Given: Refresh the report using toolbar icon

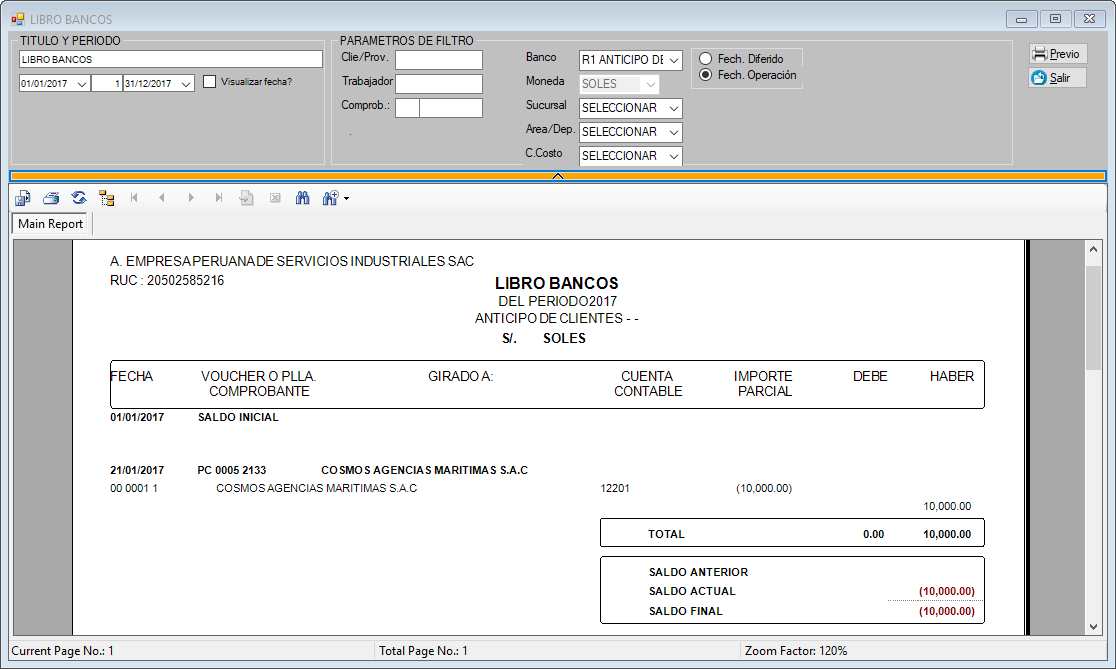Looking at the screenshot, I should click(x=79, y=198).
